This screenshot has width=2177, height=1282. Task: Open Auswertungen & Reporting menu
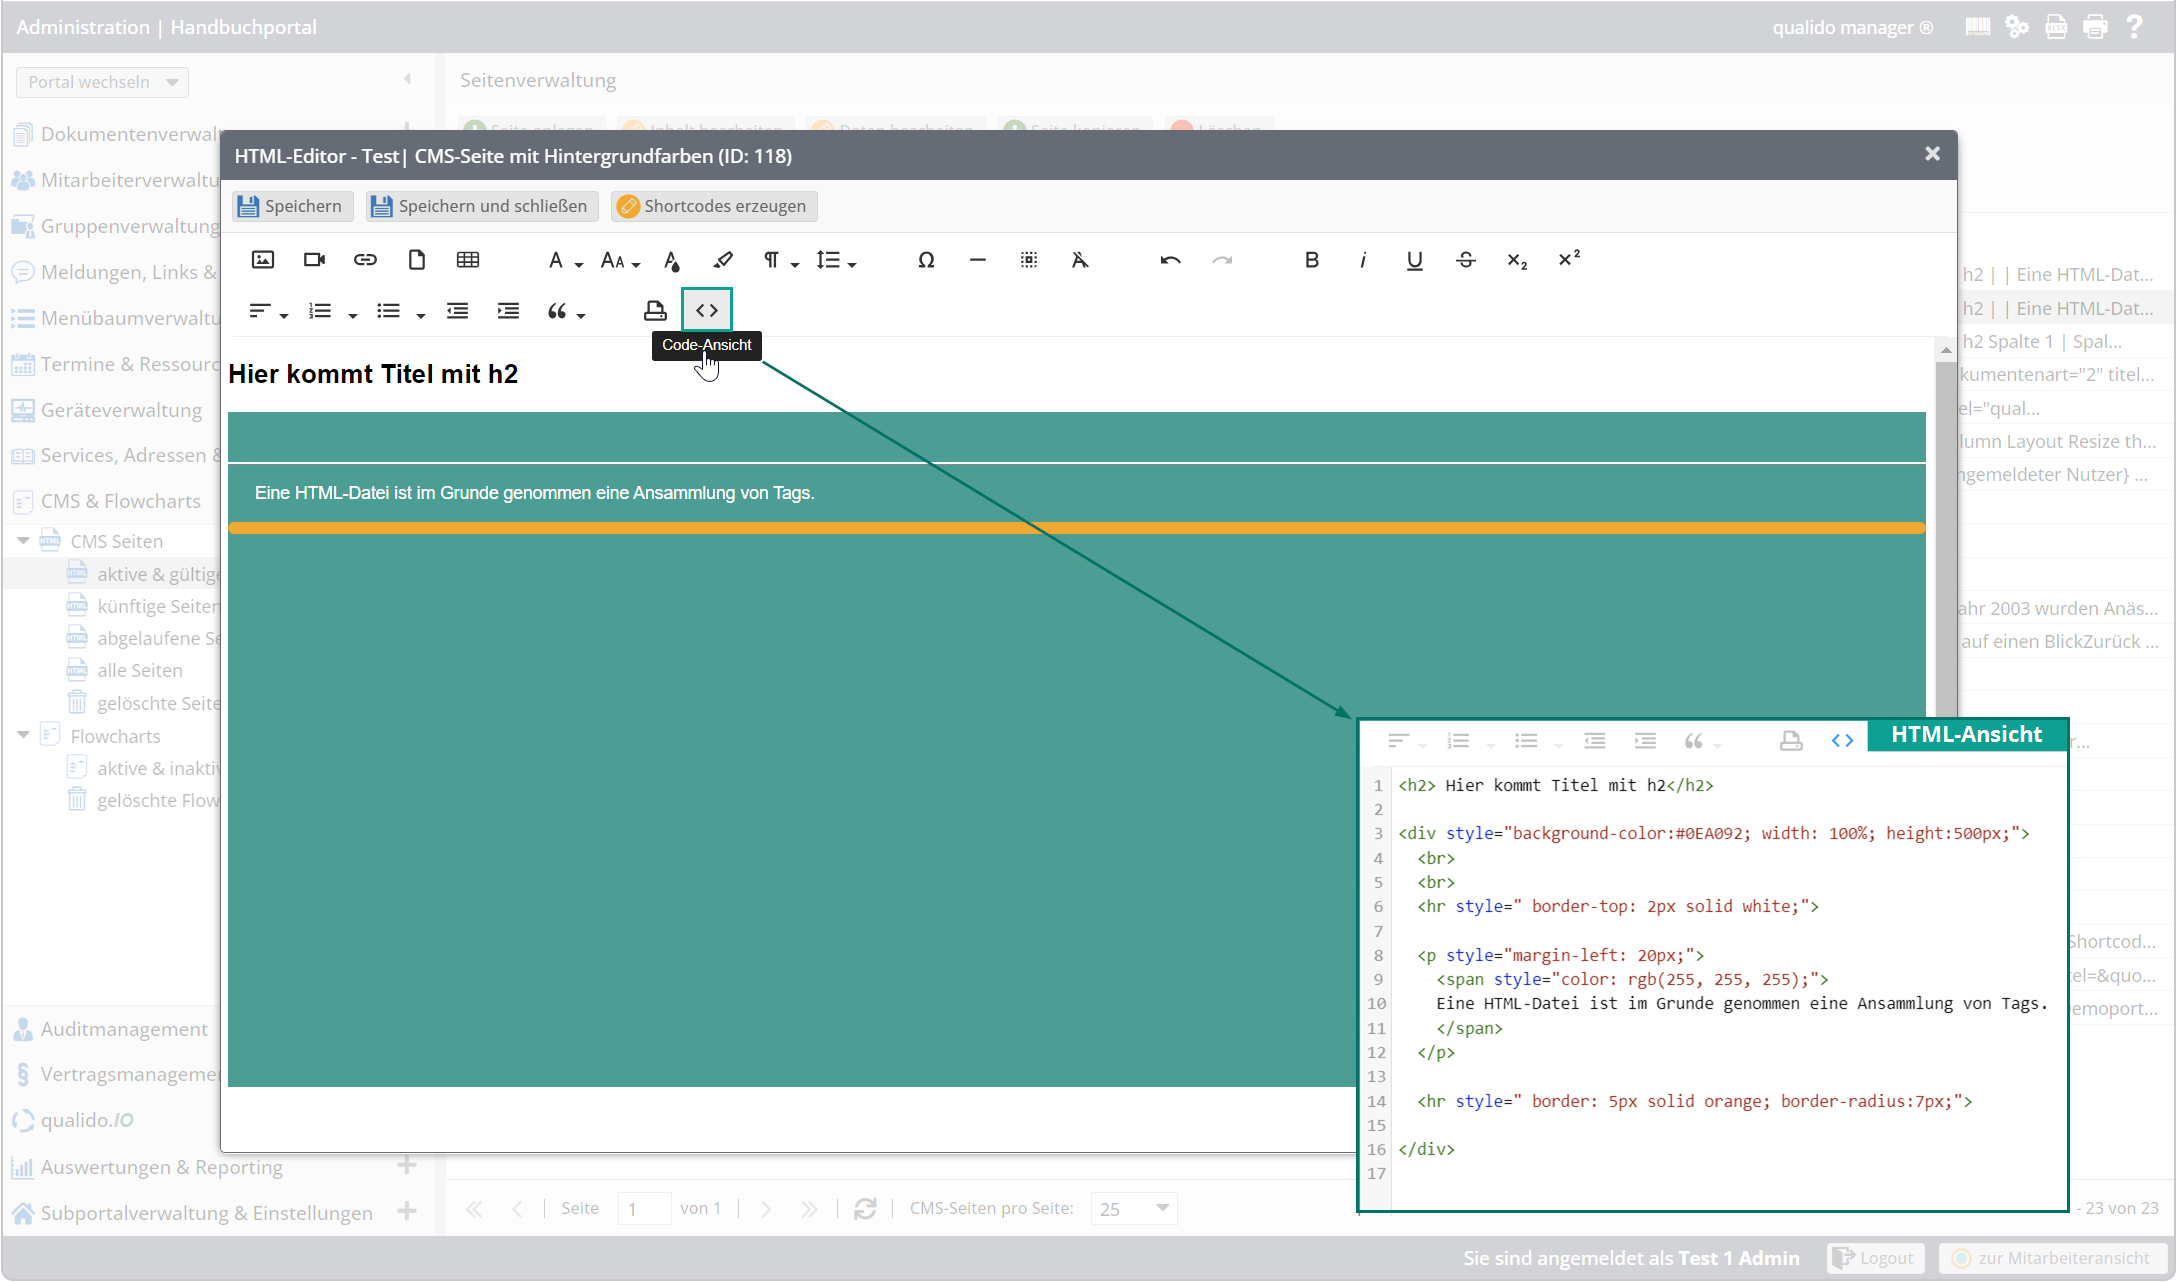tap(148, 1167)
